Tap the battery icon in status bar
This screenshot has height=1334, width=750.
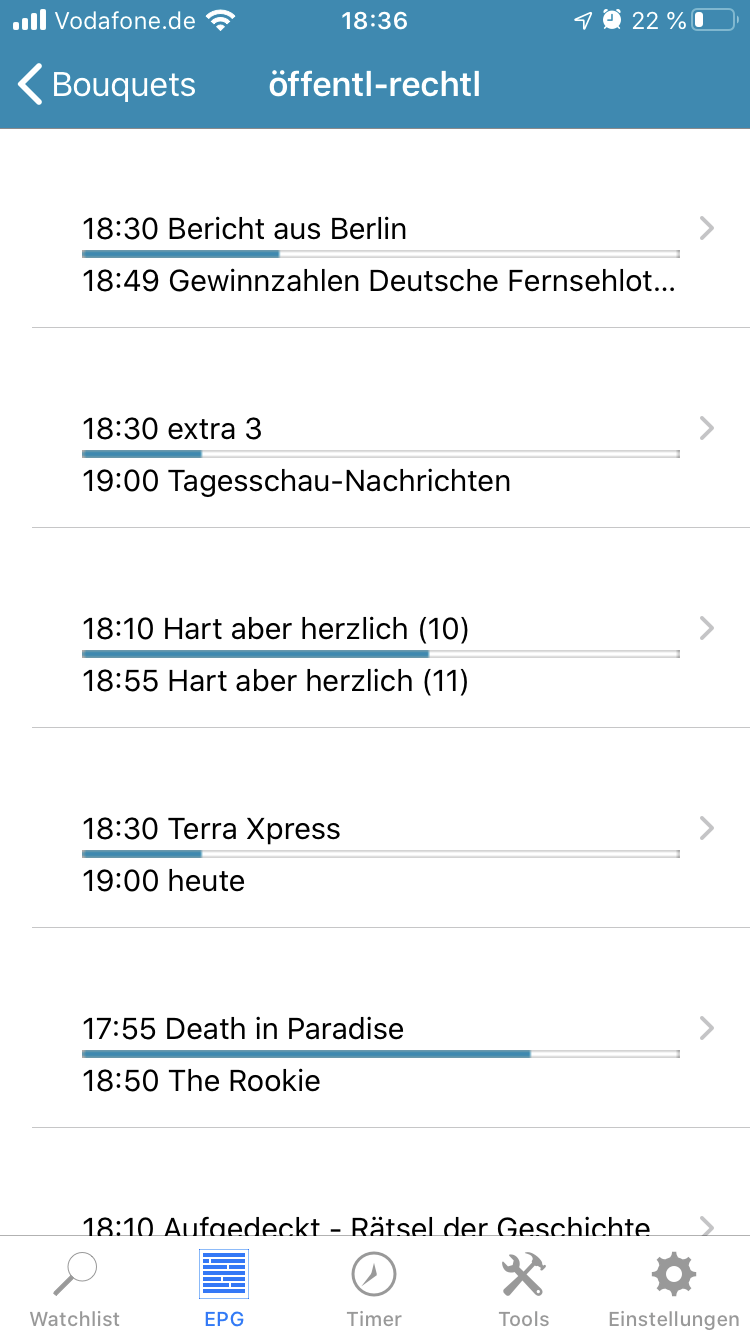(713, 20)
